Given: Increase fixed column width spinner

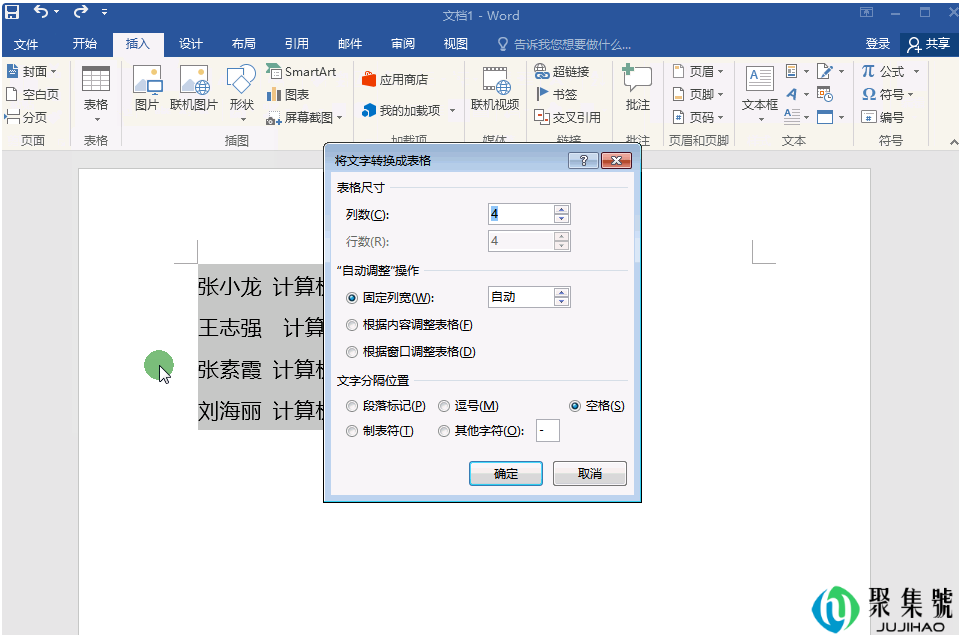Looking at the screenshot, I should tap(561, 292).
